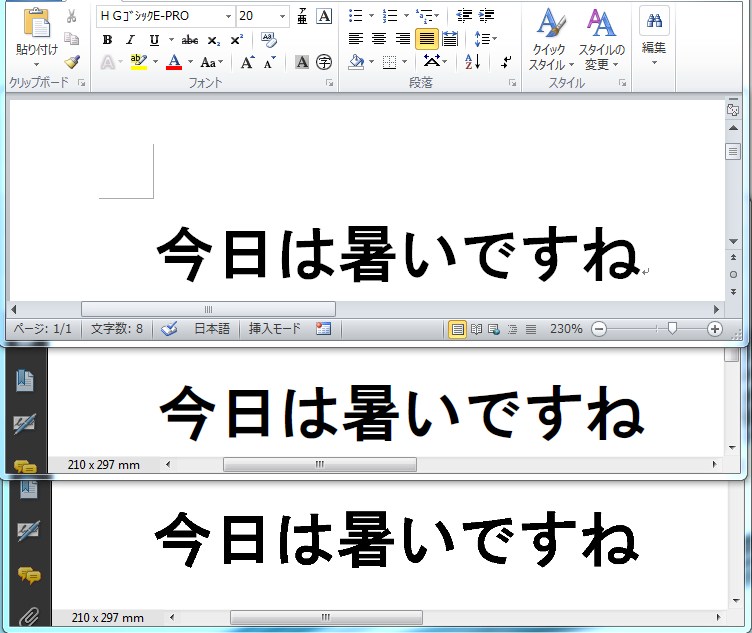Click the Word document horizontal scrollbar thumb

[208, 310]
